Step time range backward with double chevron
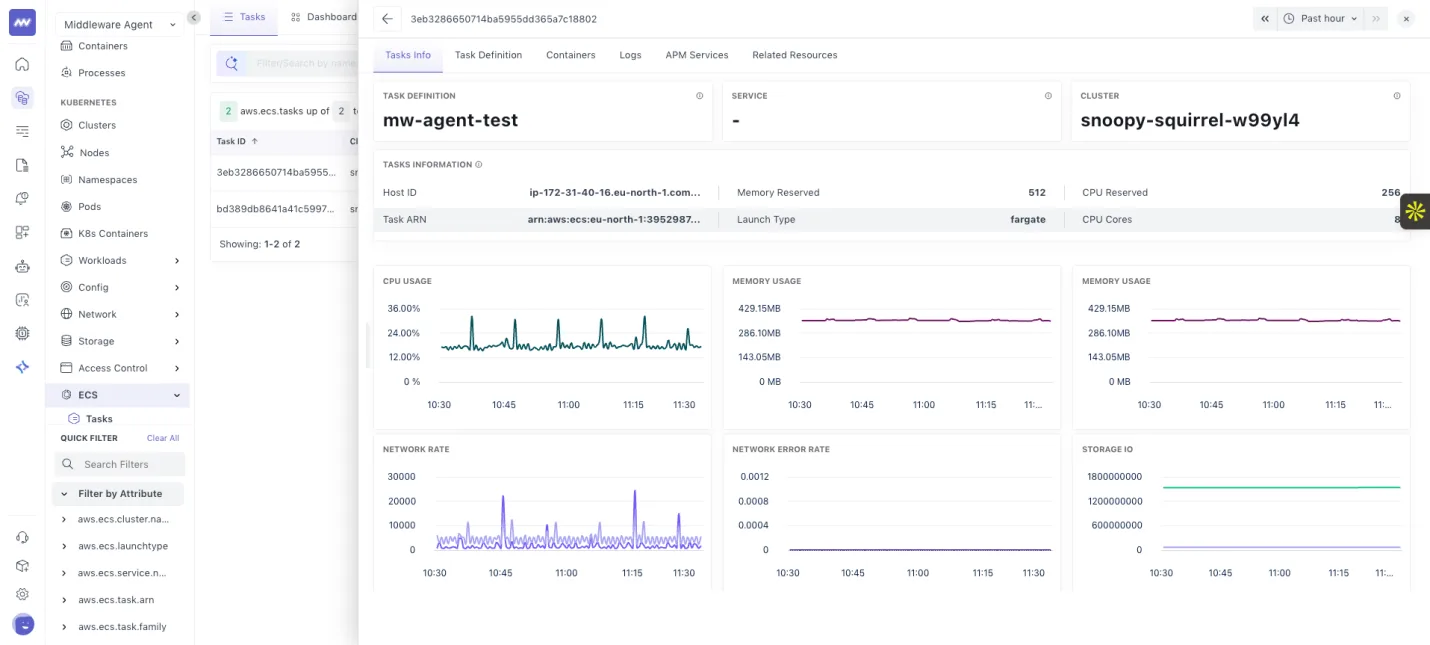Screen dimensions: 1430x645 (1265, 18)
